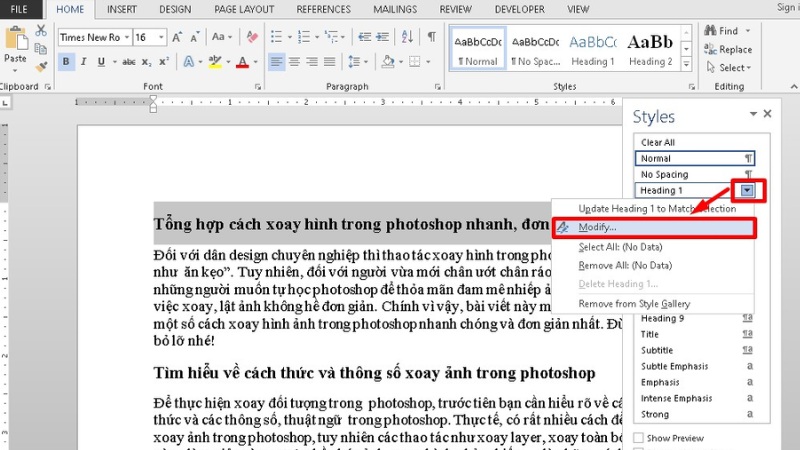Toggle Subscript formatting
The width and height of the screenshot is (800, 450).
[146, 62]
